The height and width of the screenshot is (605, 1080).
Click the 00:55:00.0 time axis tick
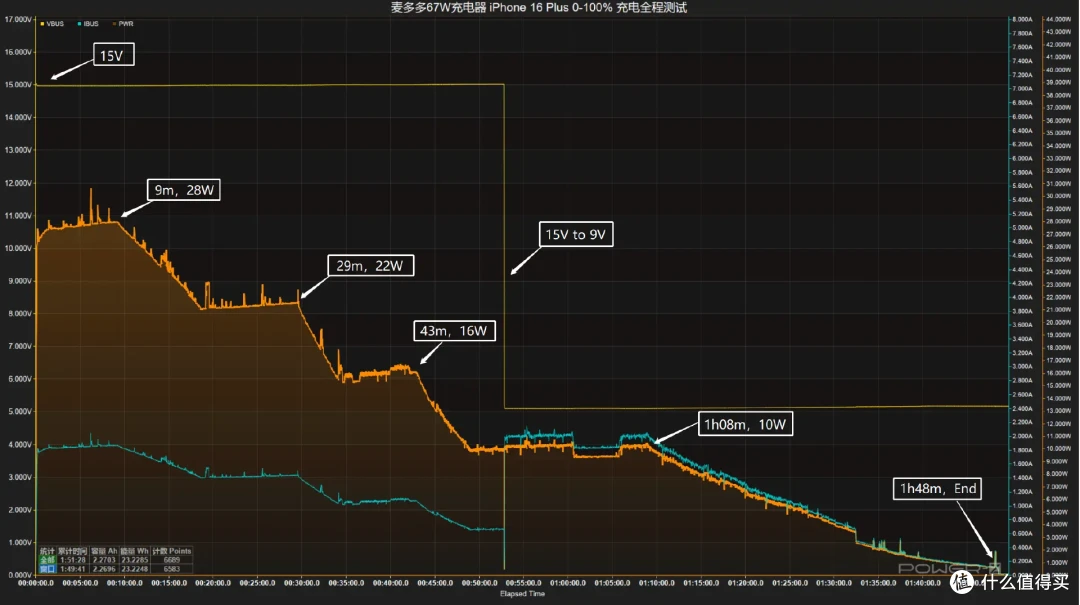pyautogui.click(x=523, y=583)
